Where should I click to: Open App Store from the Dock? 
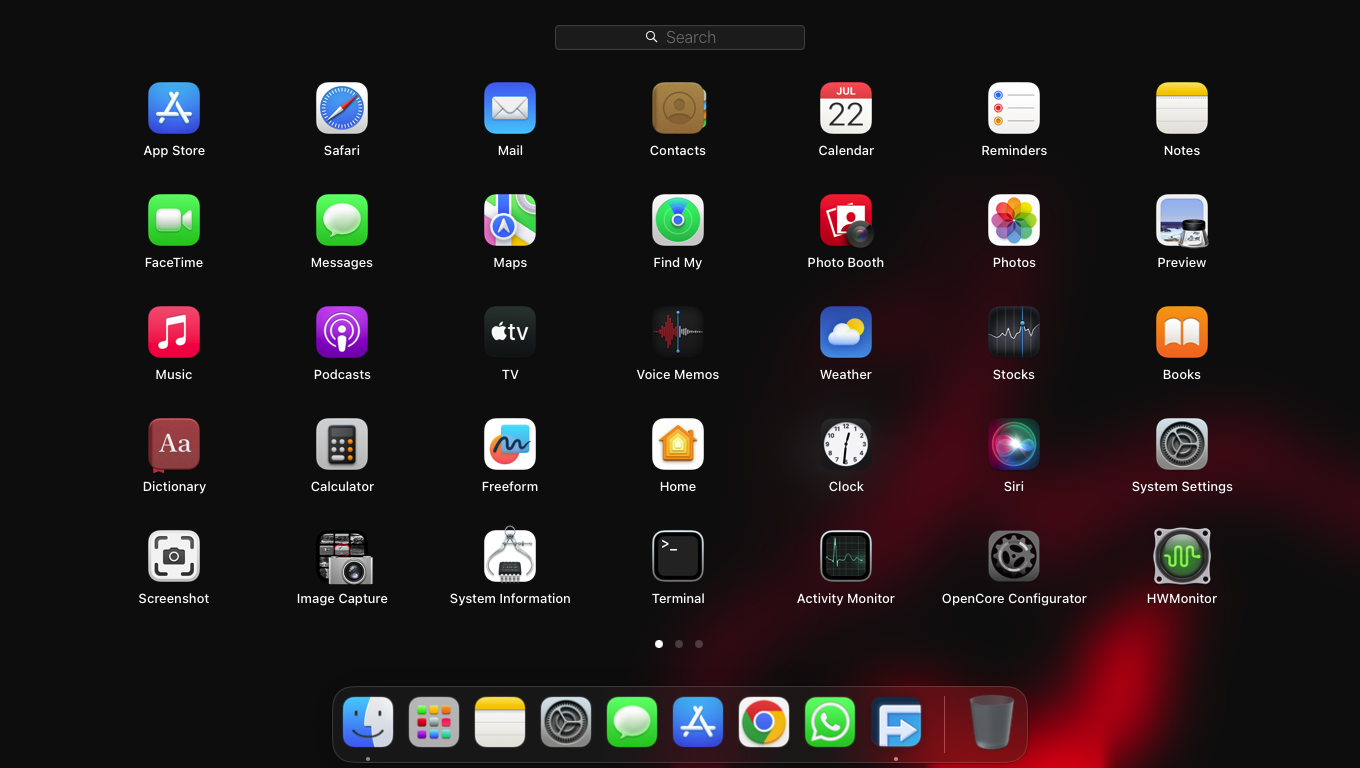(698, 722)
